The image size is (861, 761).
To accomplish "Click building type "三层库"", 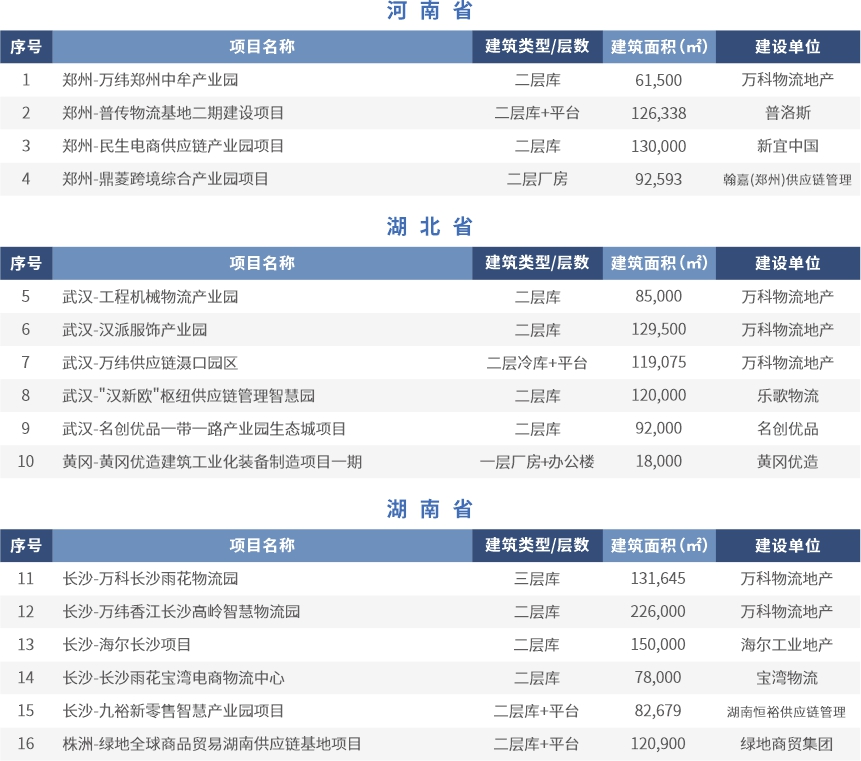I will [537, 579].
